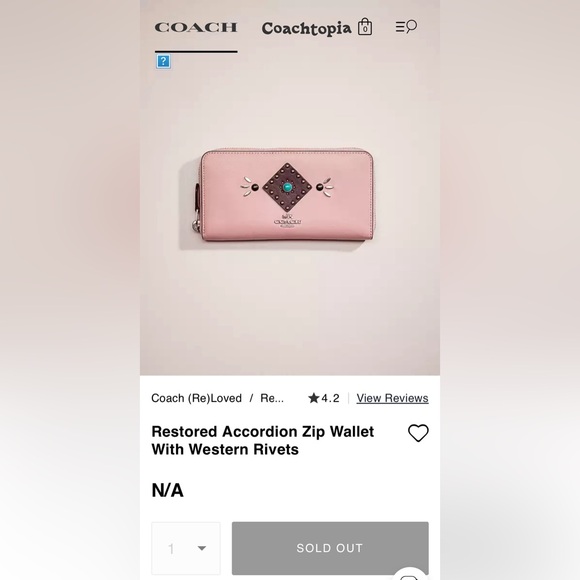This screenshot has width=580, height=580.
Task: Switch to Coachtopia tab
Action: pyautogui.click(x=306, y=28)
